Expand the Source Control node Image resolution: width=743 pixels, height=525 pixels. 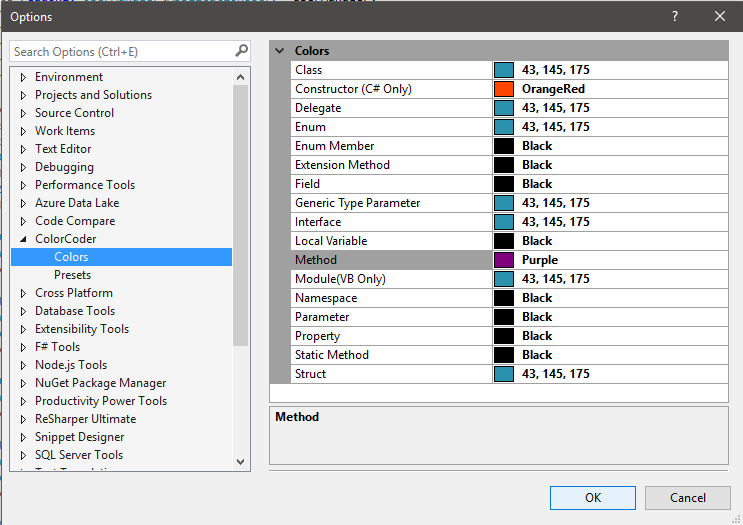(x=23, y=113)
